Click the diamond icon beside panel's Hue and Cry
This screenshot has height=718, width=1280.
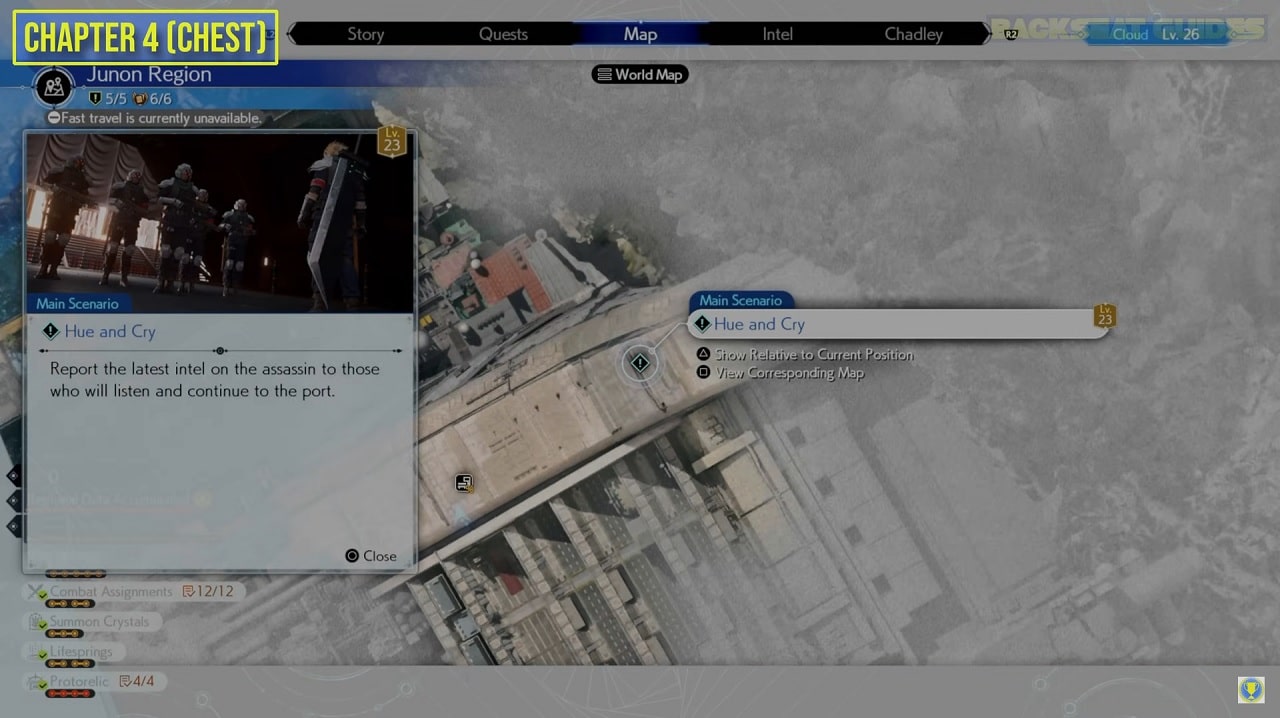[51, 331]
